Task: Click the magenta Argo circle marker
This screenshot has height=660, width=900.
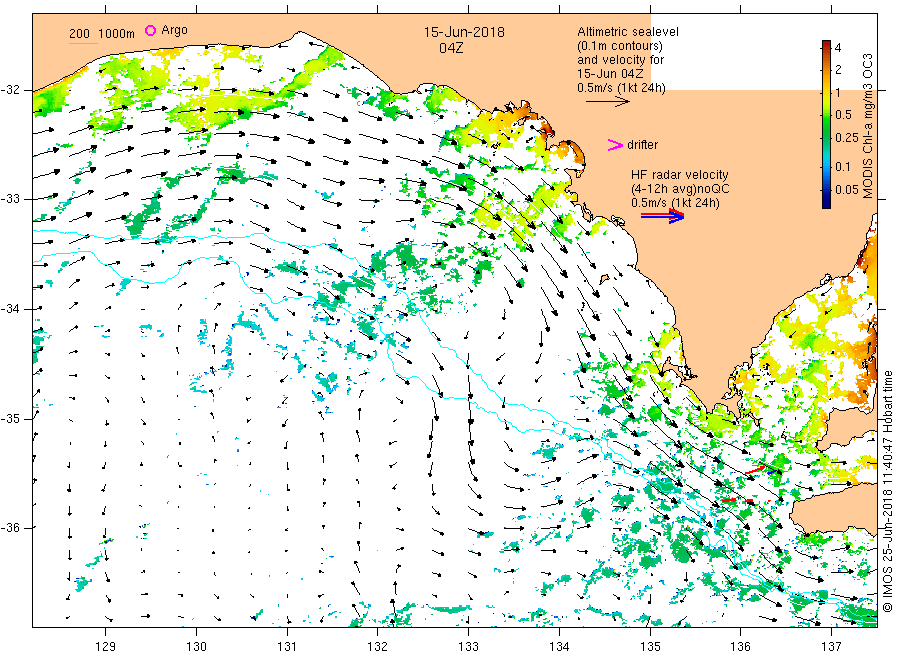Action: pos(150,30)
